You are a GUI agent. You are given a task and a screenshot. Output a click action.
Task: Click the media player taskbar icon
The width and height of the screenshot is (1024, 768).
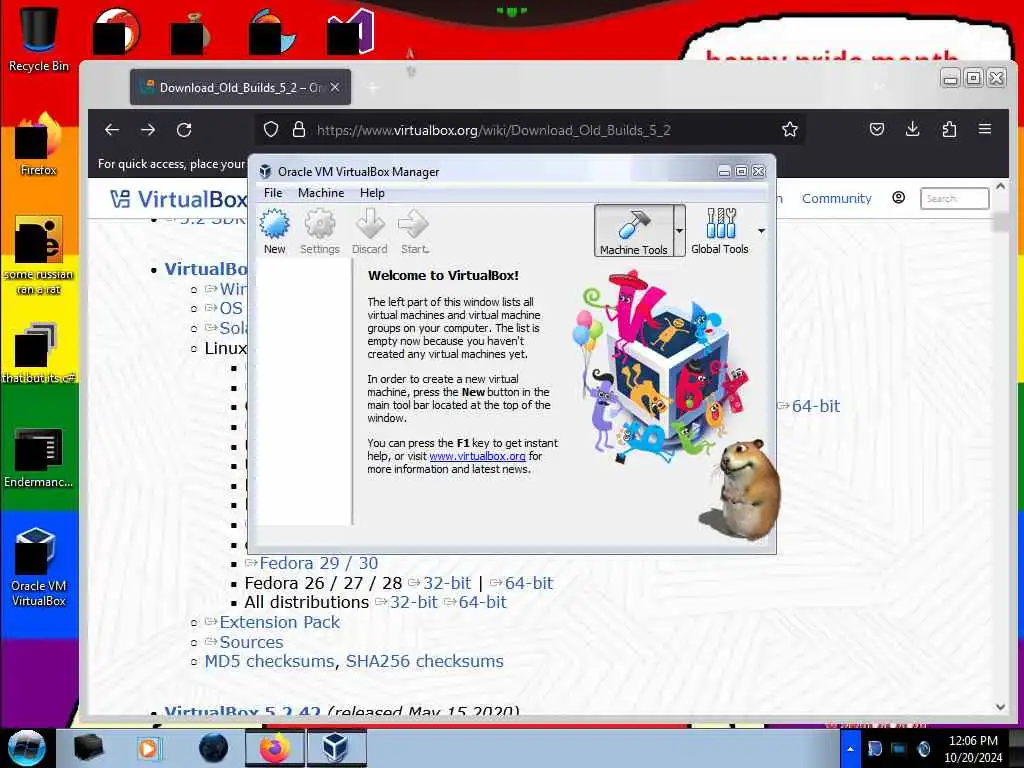point(148,748)
